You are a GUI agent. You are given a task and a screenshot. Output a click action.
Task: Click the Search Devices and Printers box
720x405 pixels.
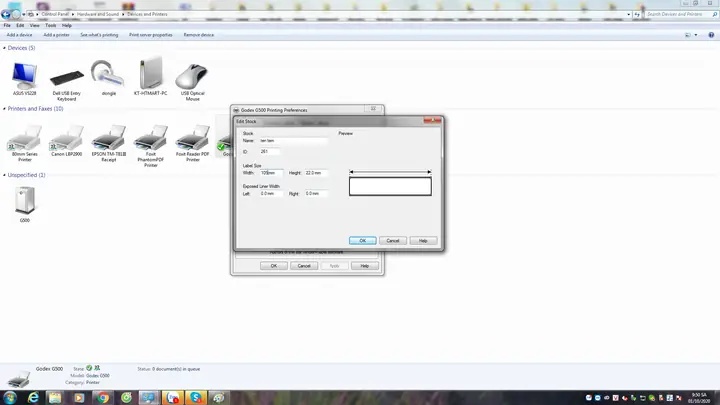[x=679, y=14]
